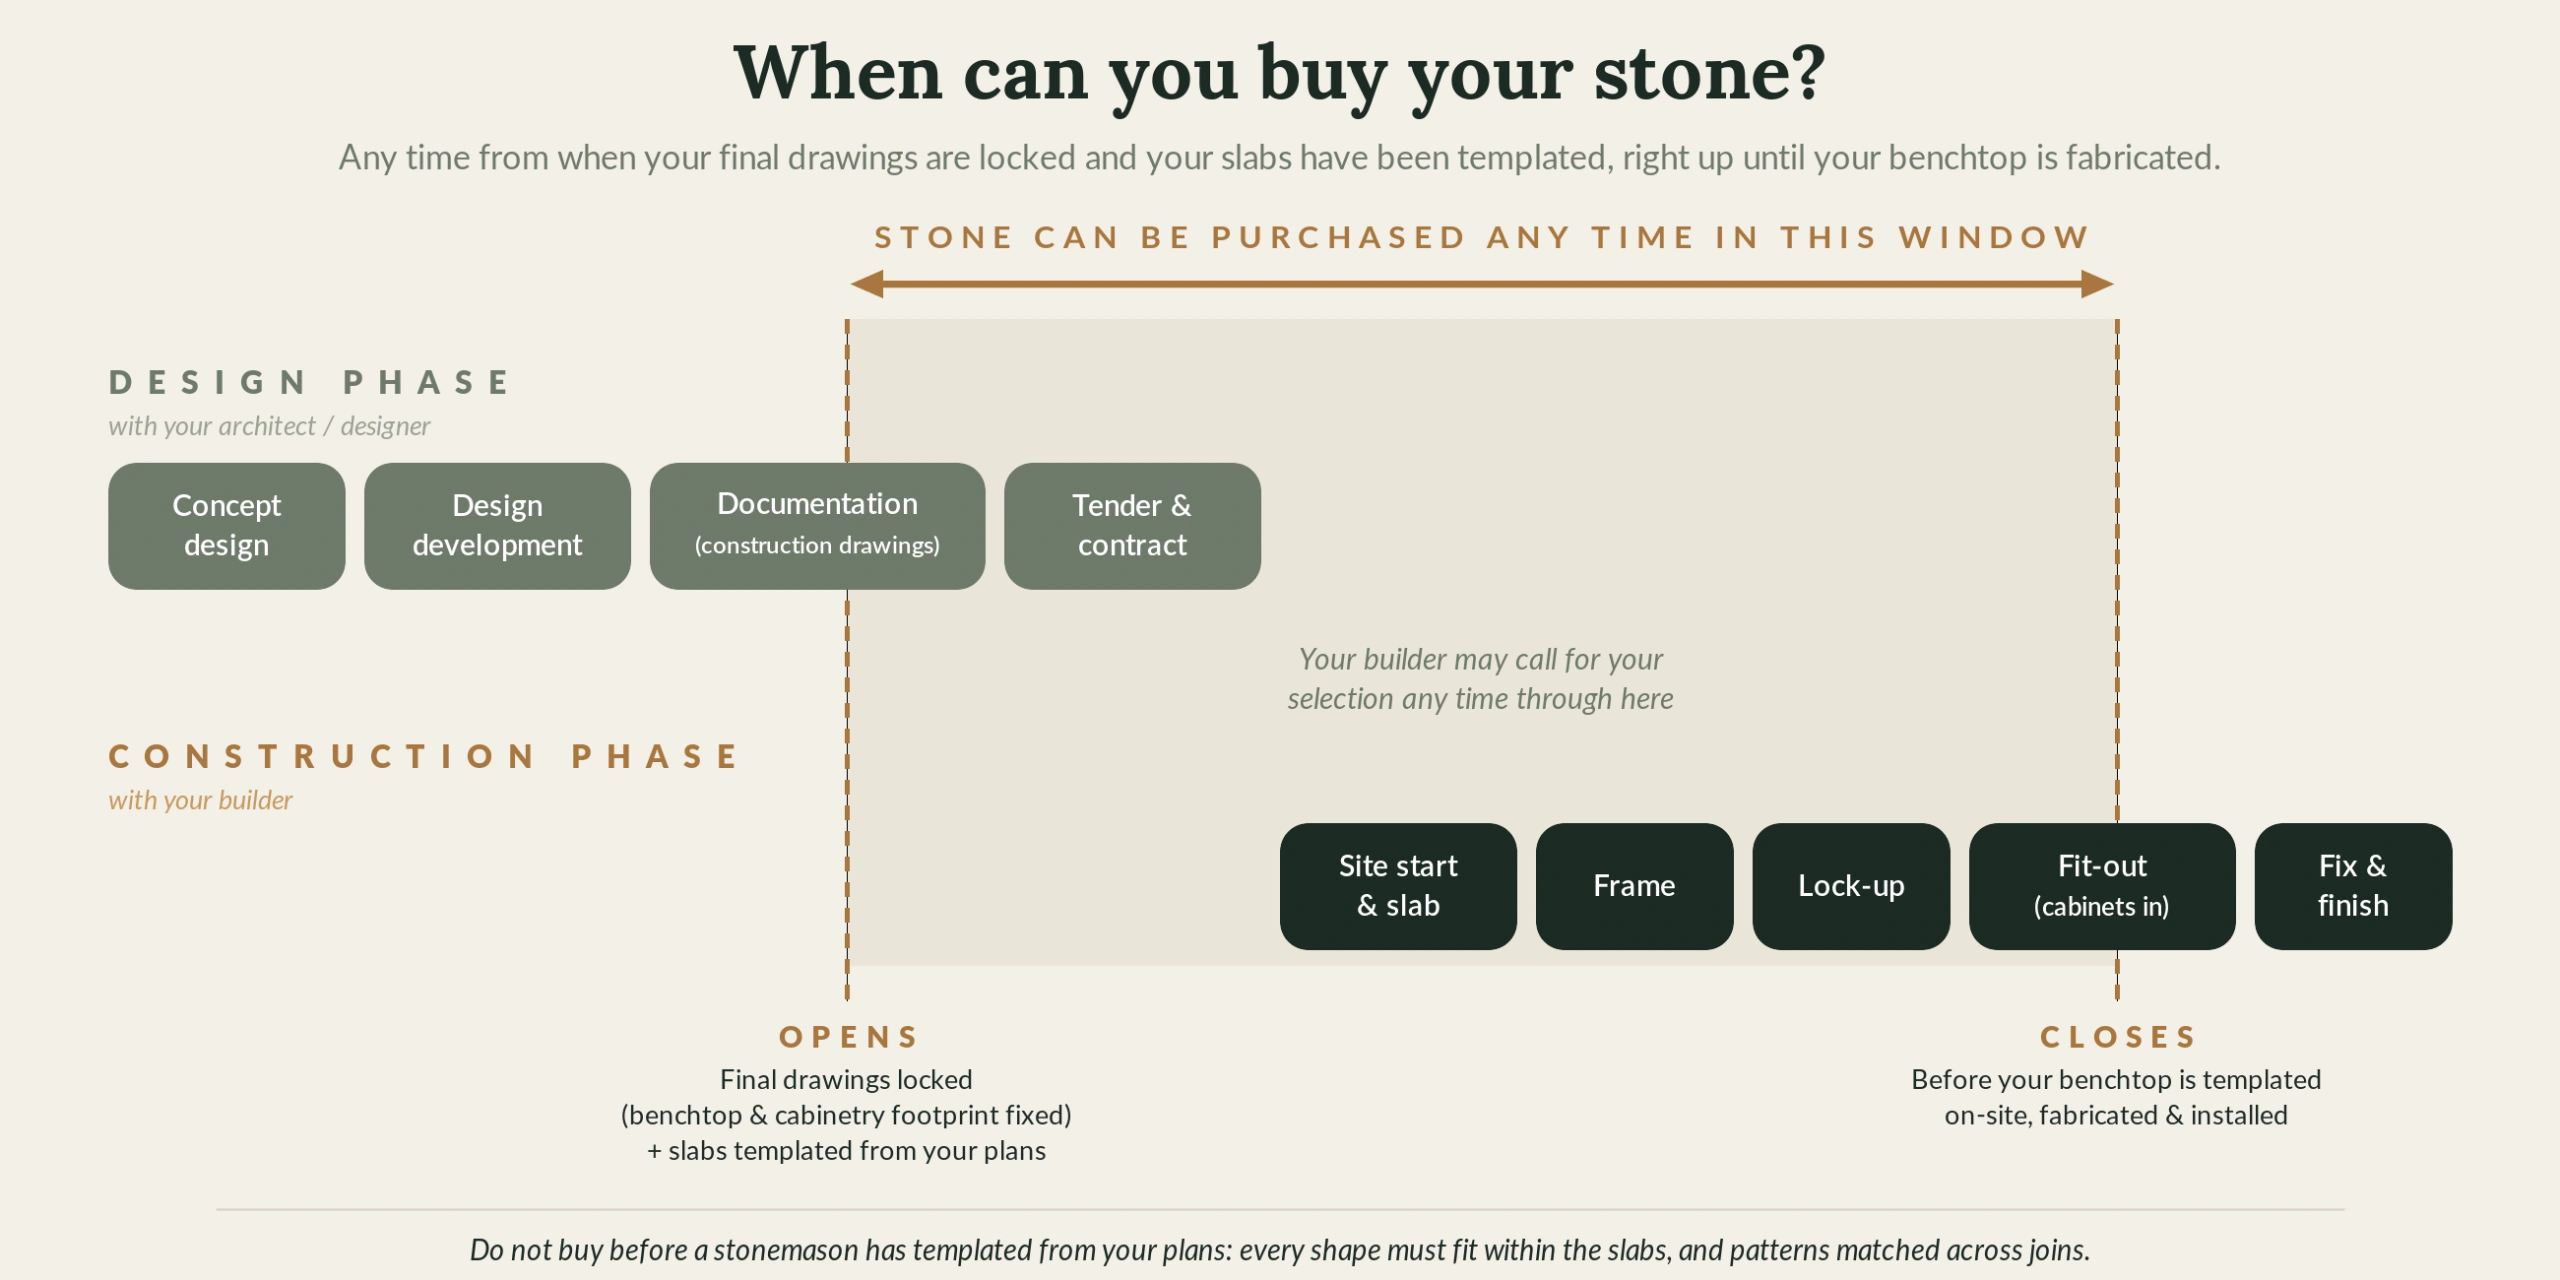Click the left arrowhead of the purchase window
Image resolution: width=2560 pixels, height=1280 pixels.
pos(867,284)
